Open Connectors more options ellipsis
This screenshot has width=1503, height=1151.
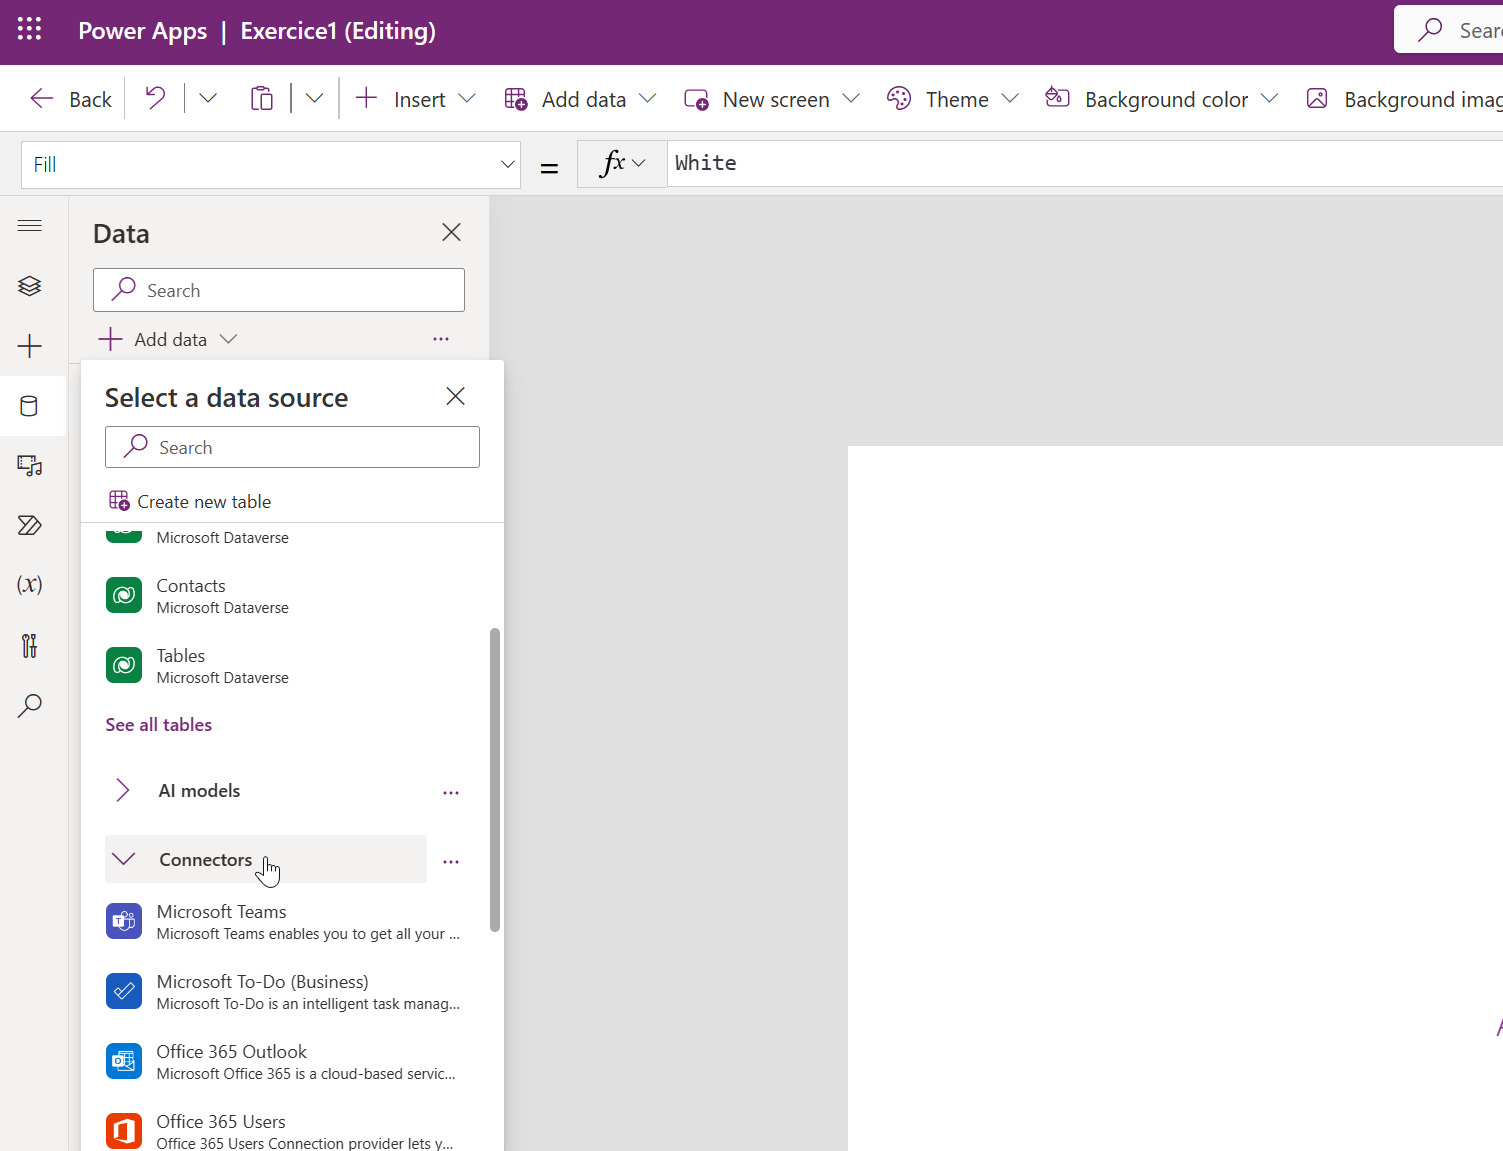451,861
